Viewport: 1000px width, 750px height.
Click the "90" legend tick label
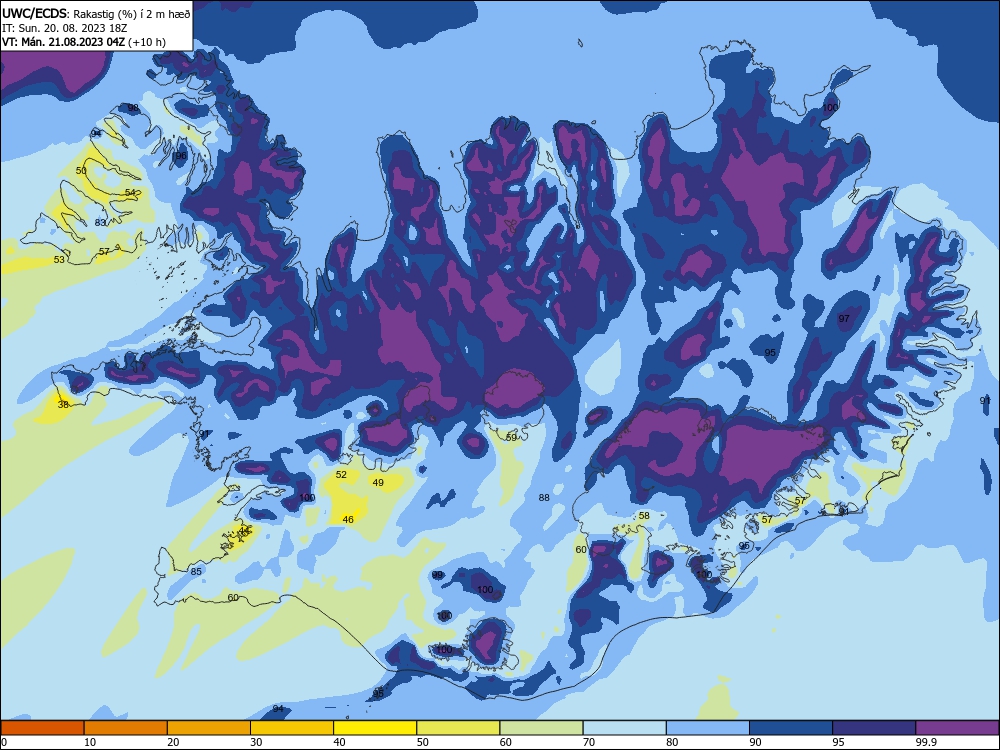pos(756,742)
